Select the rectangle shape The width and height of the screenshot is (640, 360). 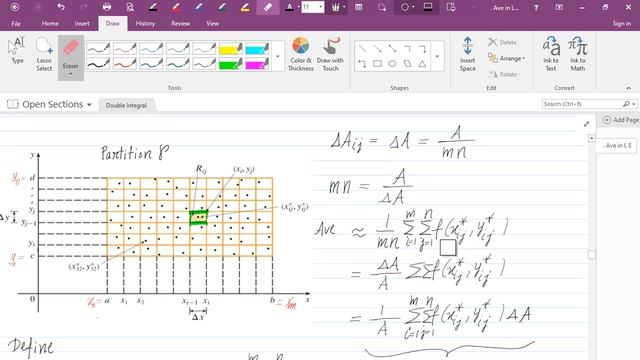point(377,64)
